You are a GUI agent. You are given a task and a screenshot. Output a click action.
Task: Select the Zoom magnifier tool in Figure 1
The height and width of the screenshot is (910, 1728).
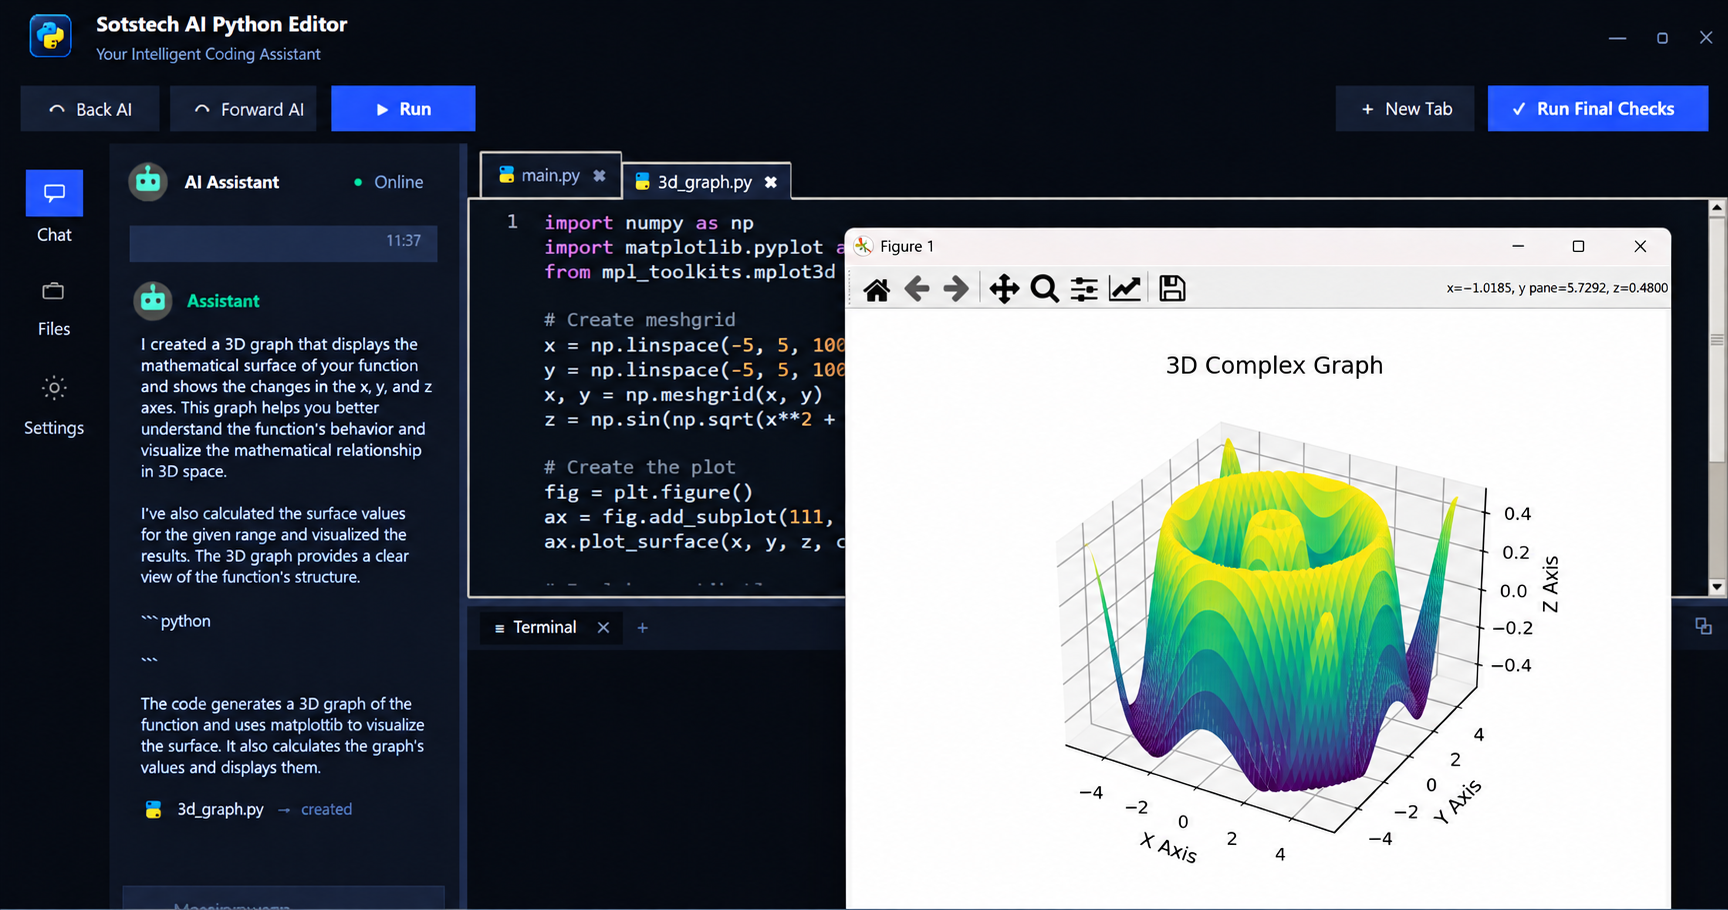[x=1044, y=289]
